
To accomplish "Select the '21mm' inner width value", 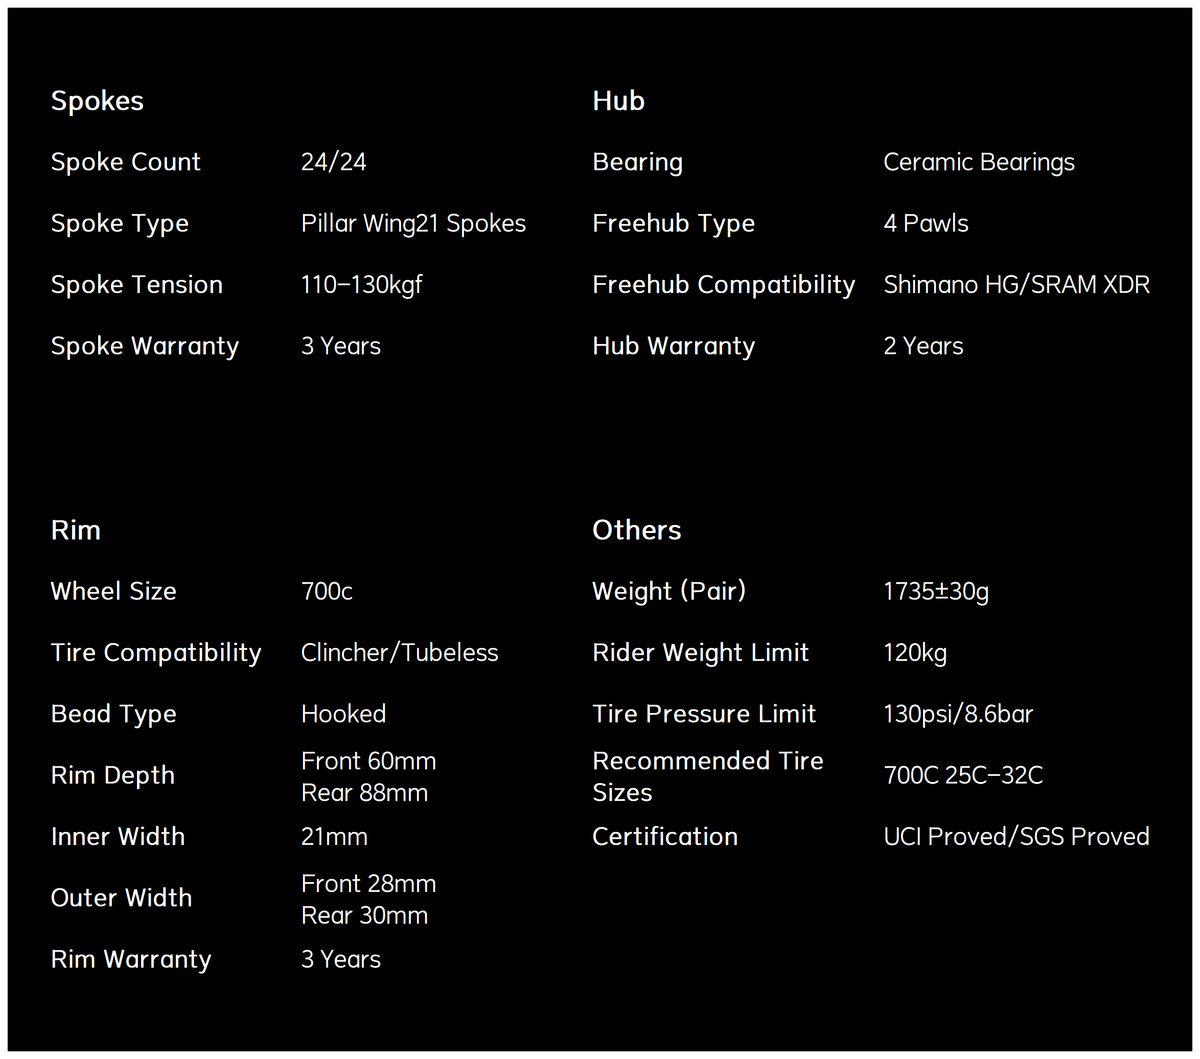I will point(334,837).
